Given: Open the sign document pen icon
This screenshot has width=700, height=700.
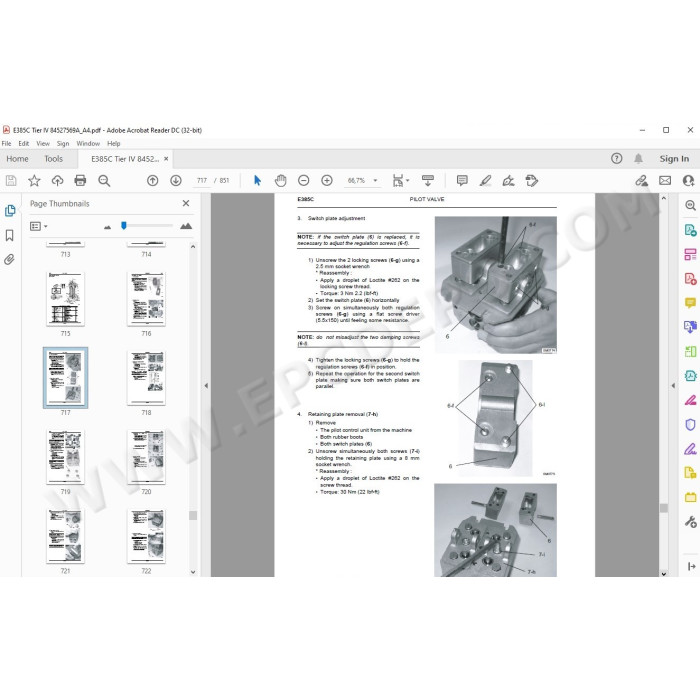Looking at the screenshot, I should tap(508, 181).
